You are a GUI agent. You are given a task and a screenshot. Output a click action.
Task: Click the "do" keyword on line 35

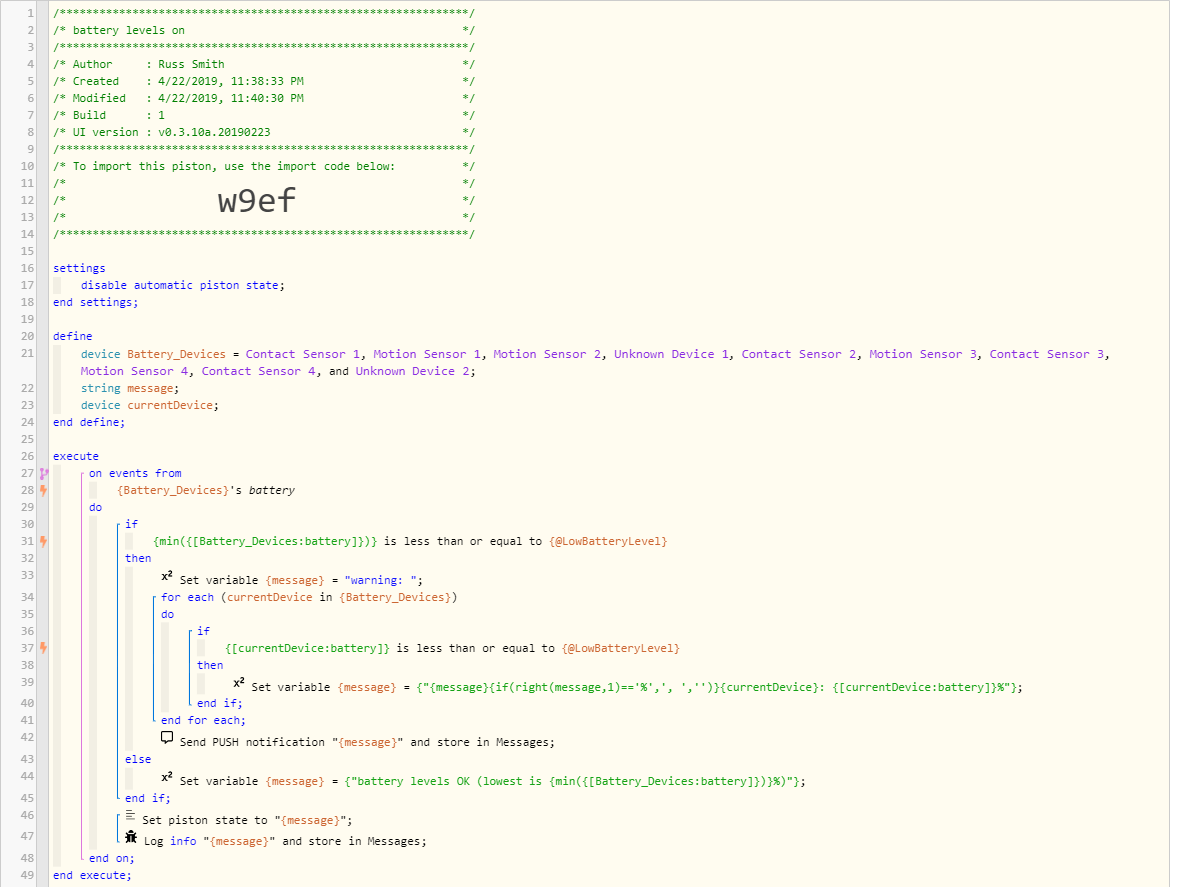point(168,614)
